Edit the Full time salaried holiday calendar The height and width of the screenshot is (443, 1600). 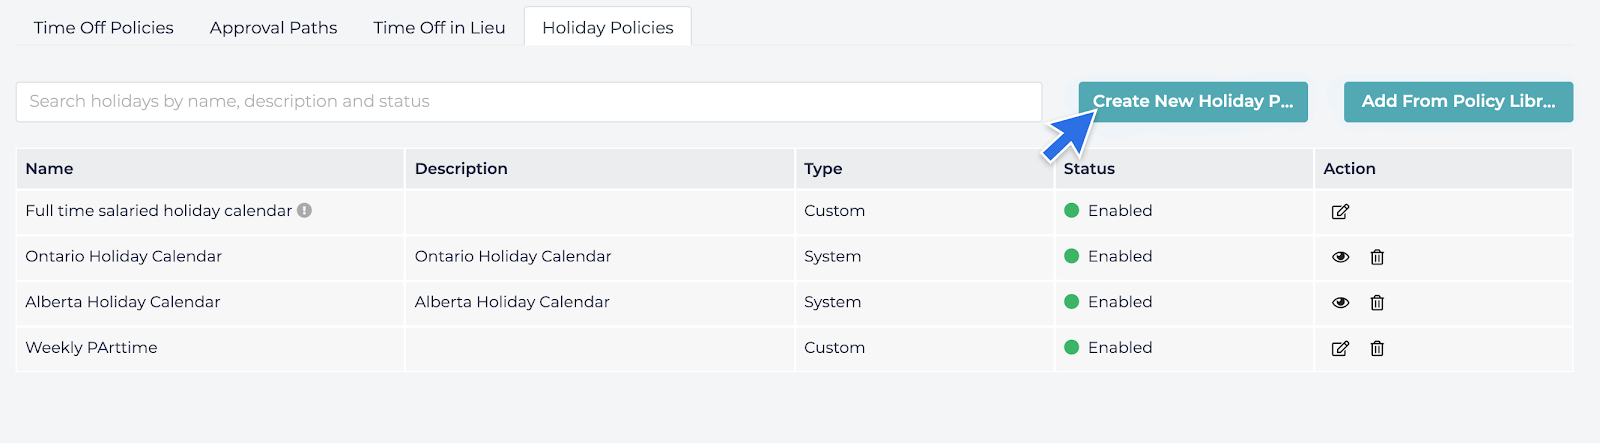(1340, 212)
